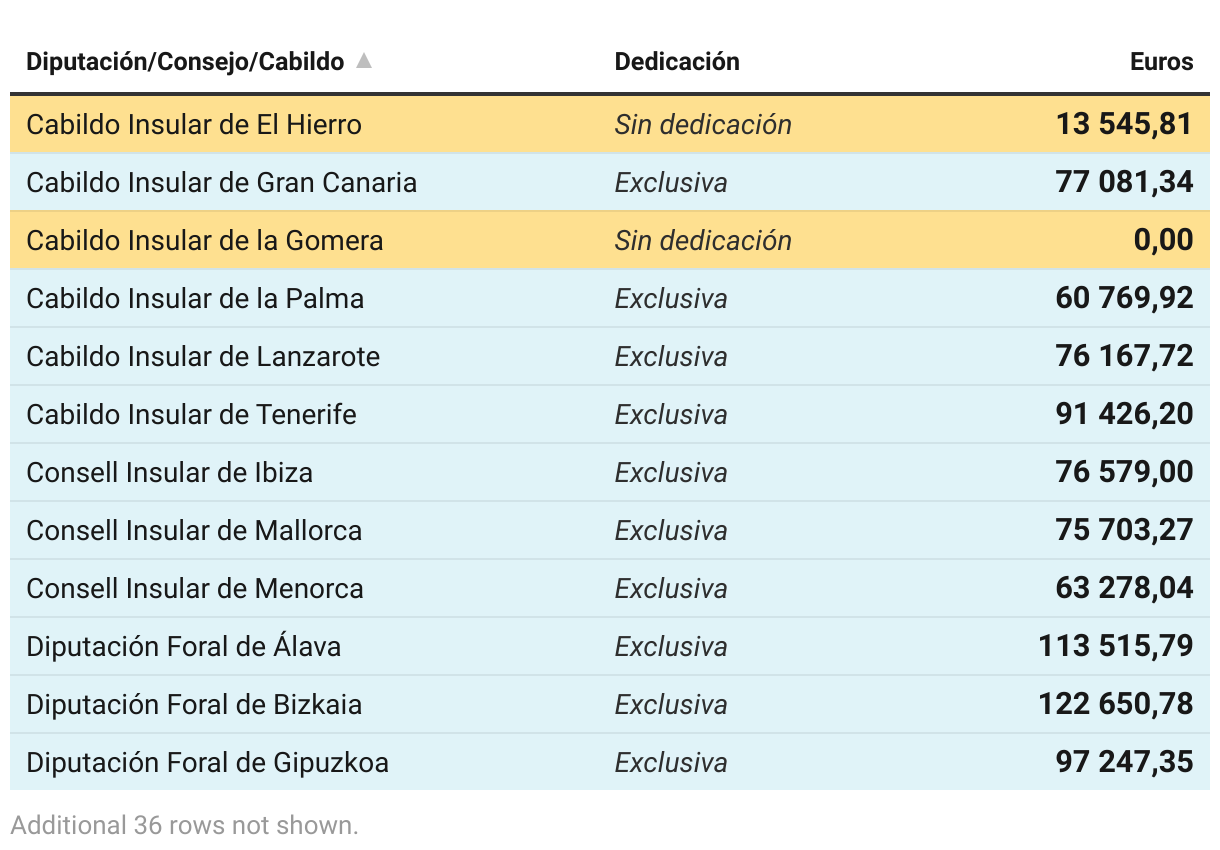
Task: Select Consell Insular de Mallorca row
Action: (610, 530)
